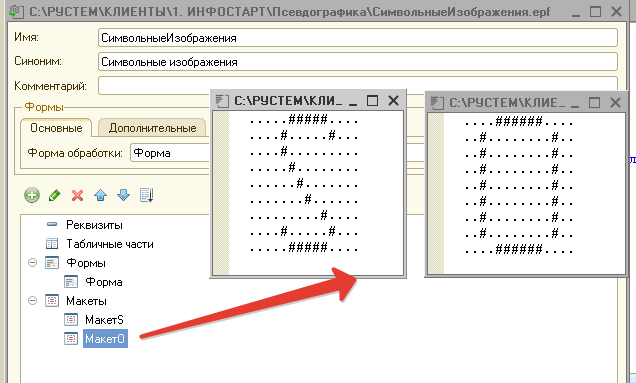
Task: Click the red X Delete icon
Action: click(x=77, y=196)
